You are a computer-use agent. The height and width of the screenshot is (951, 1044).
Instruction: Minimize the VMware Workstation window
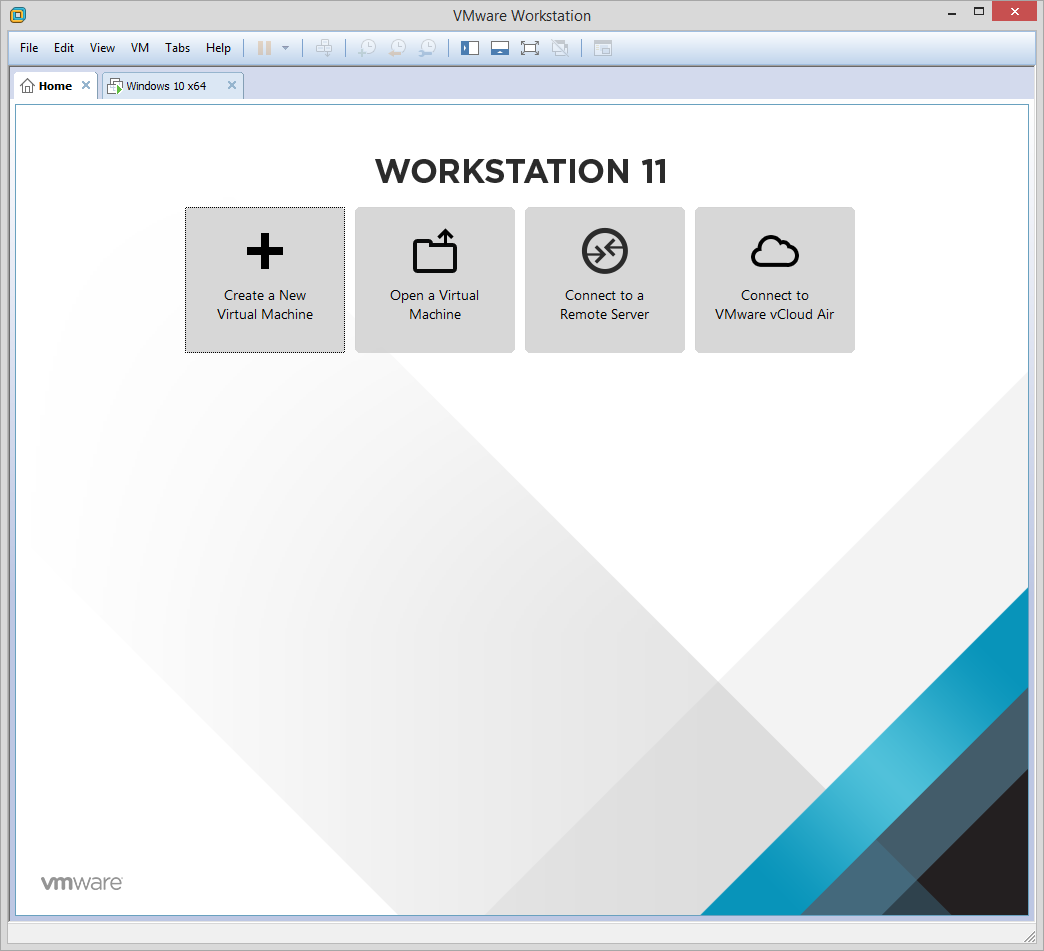[952, 12]
